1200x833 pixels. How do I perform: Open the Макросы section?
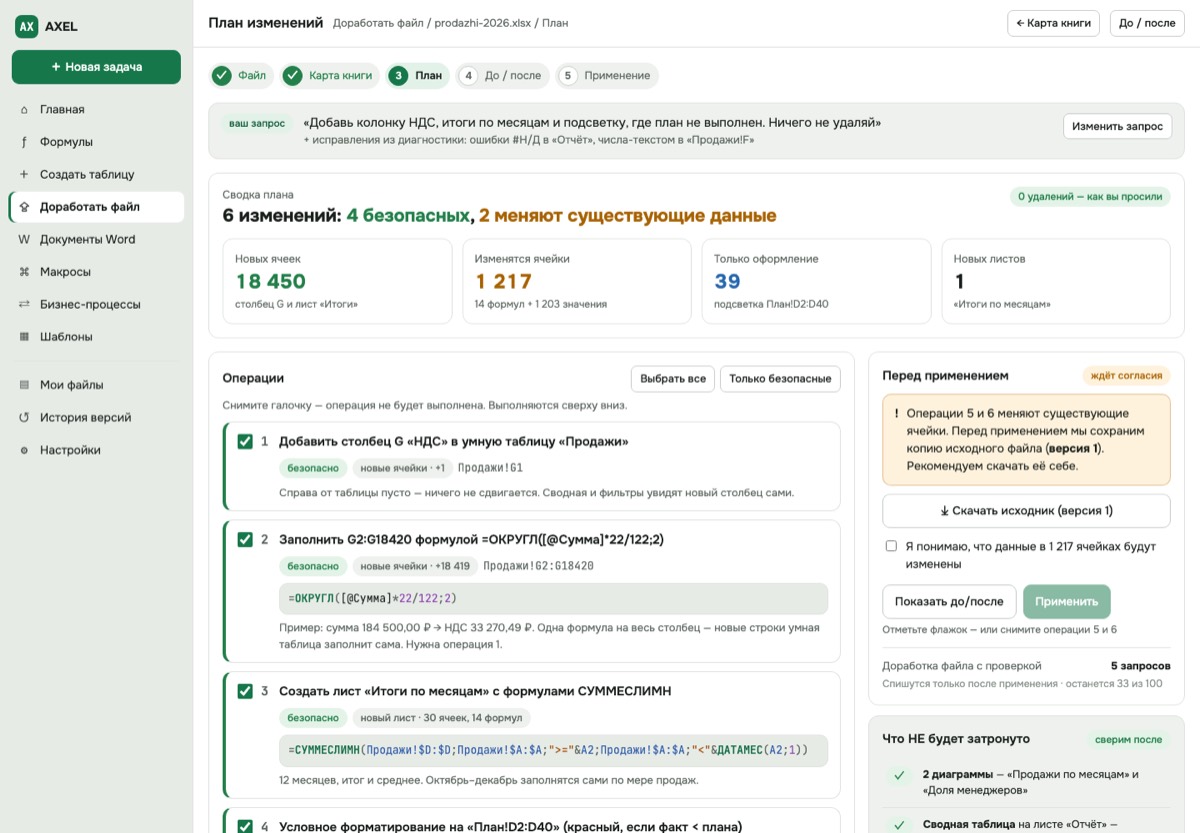pyautogui.click(x=96, y=272)
